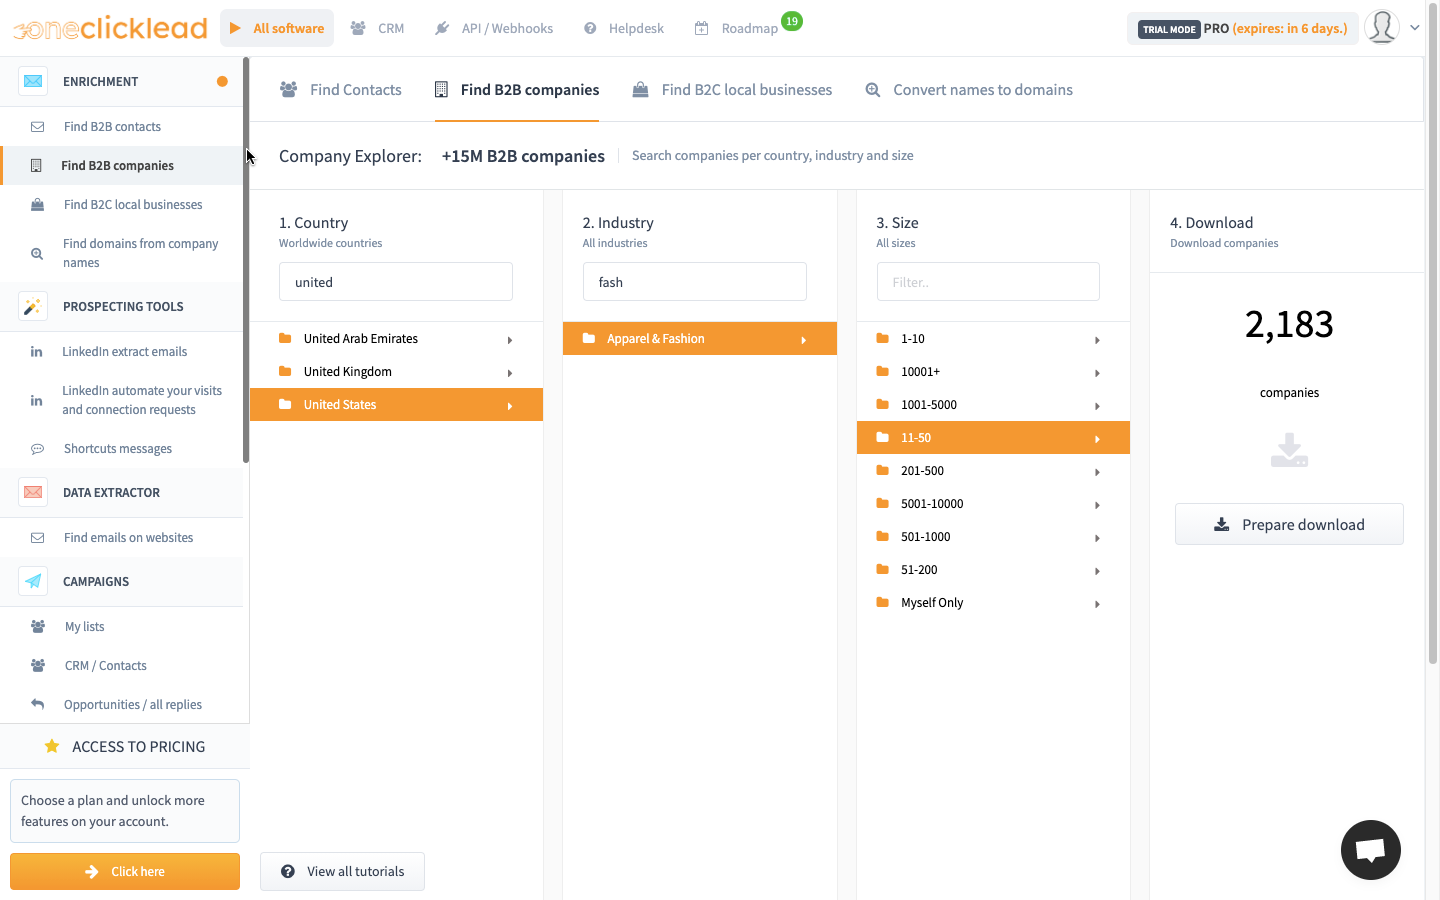The height and width of the screenshot is (900, 1440).
Task: Open Shortcuts messages
Action: click(122, 449)
